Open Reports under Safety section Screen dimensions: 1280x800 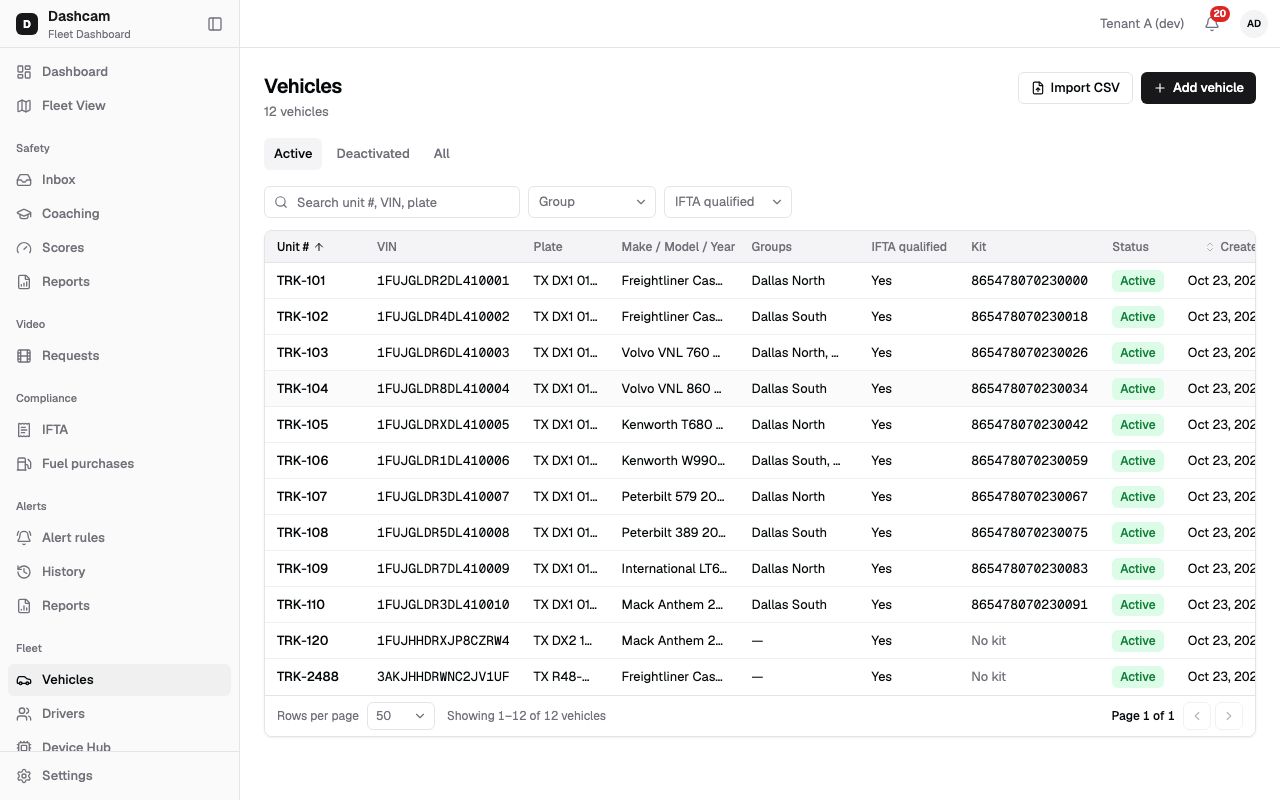click(120, 282)
